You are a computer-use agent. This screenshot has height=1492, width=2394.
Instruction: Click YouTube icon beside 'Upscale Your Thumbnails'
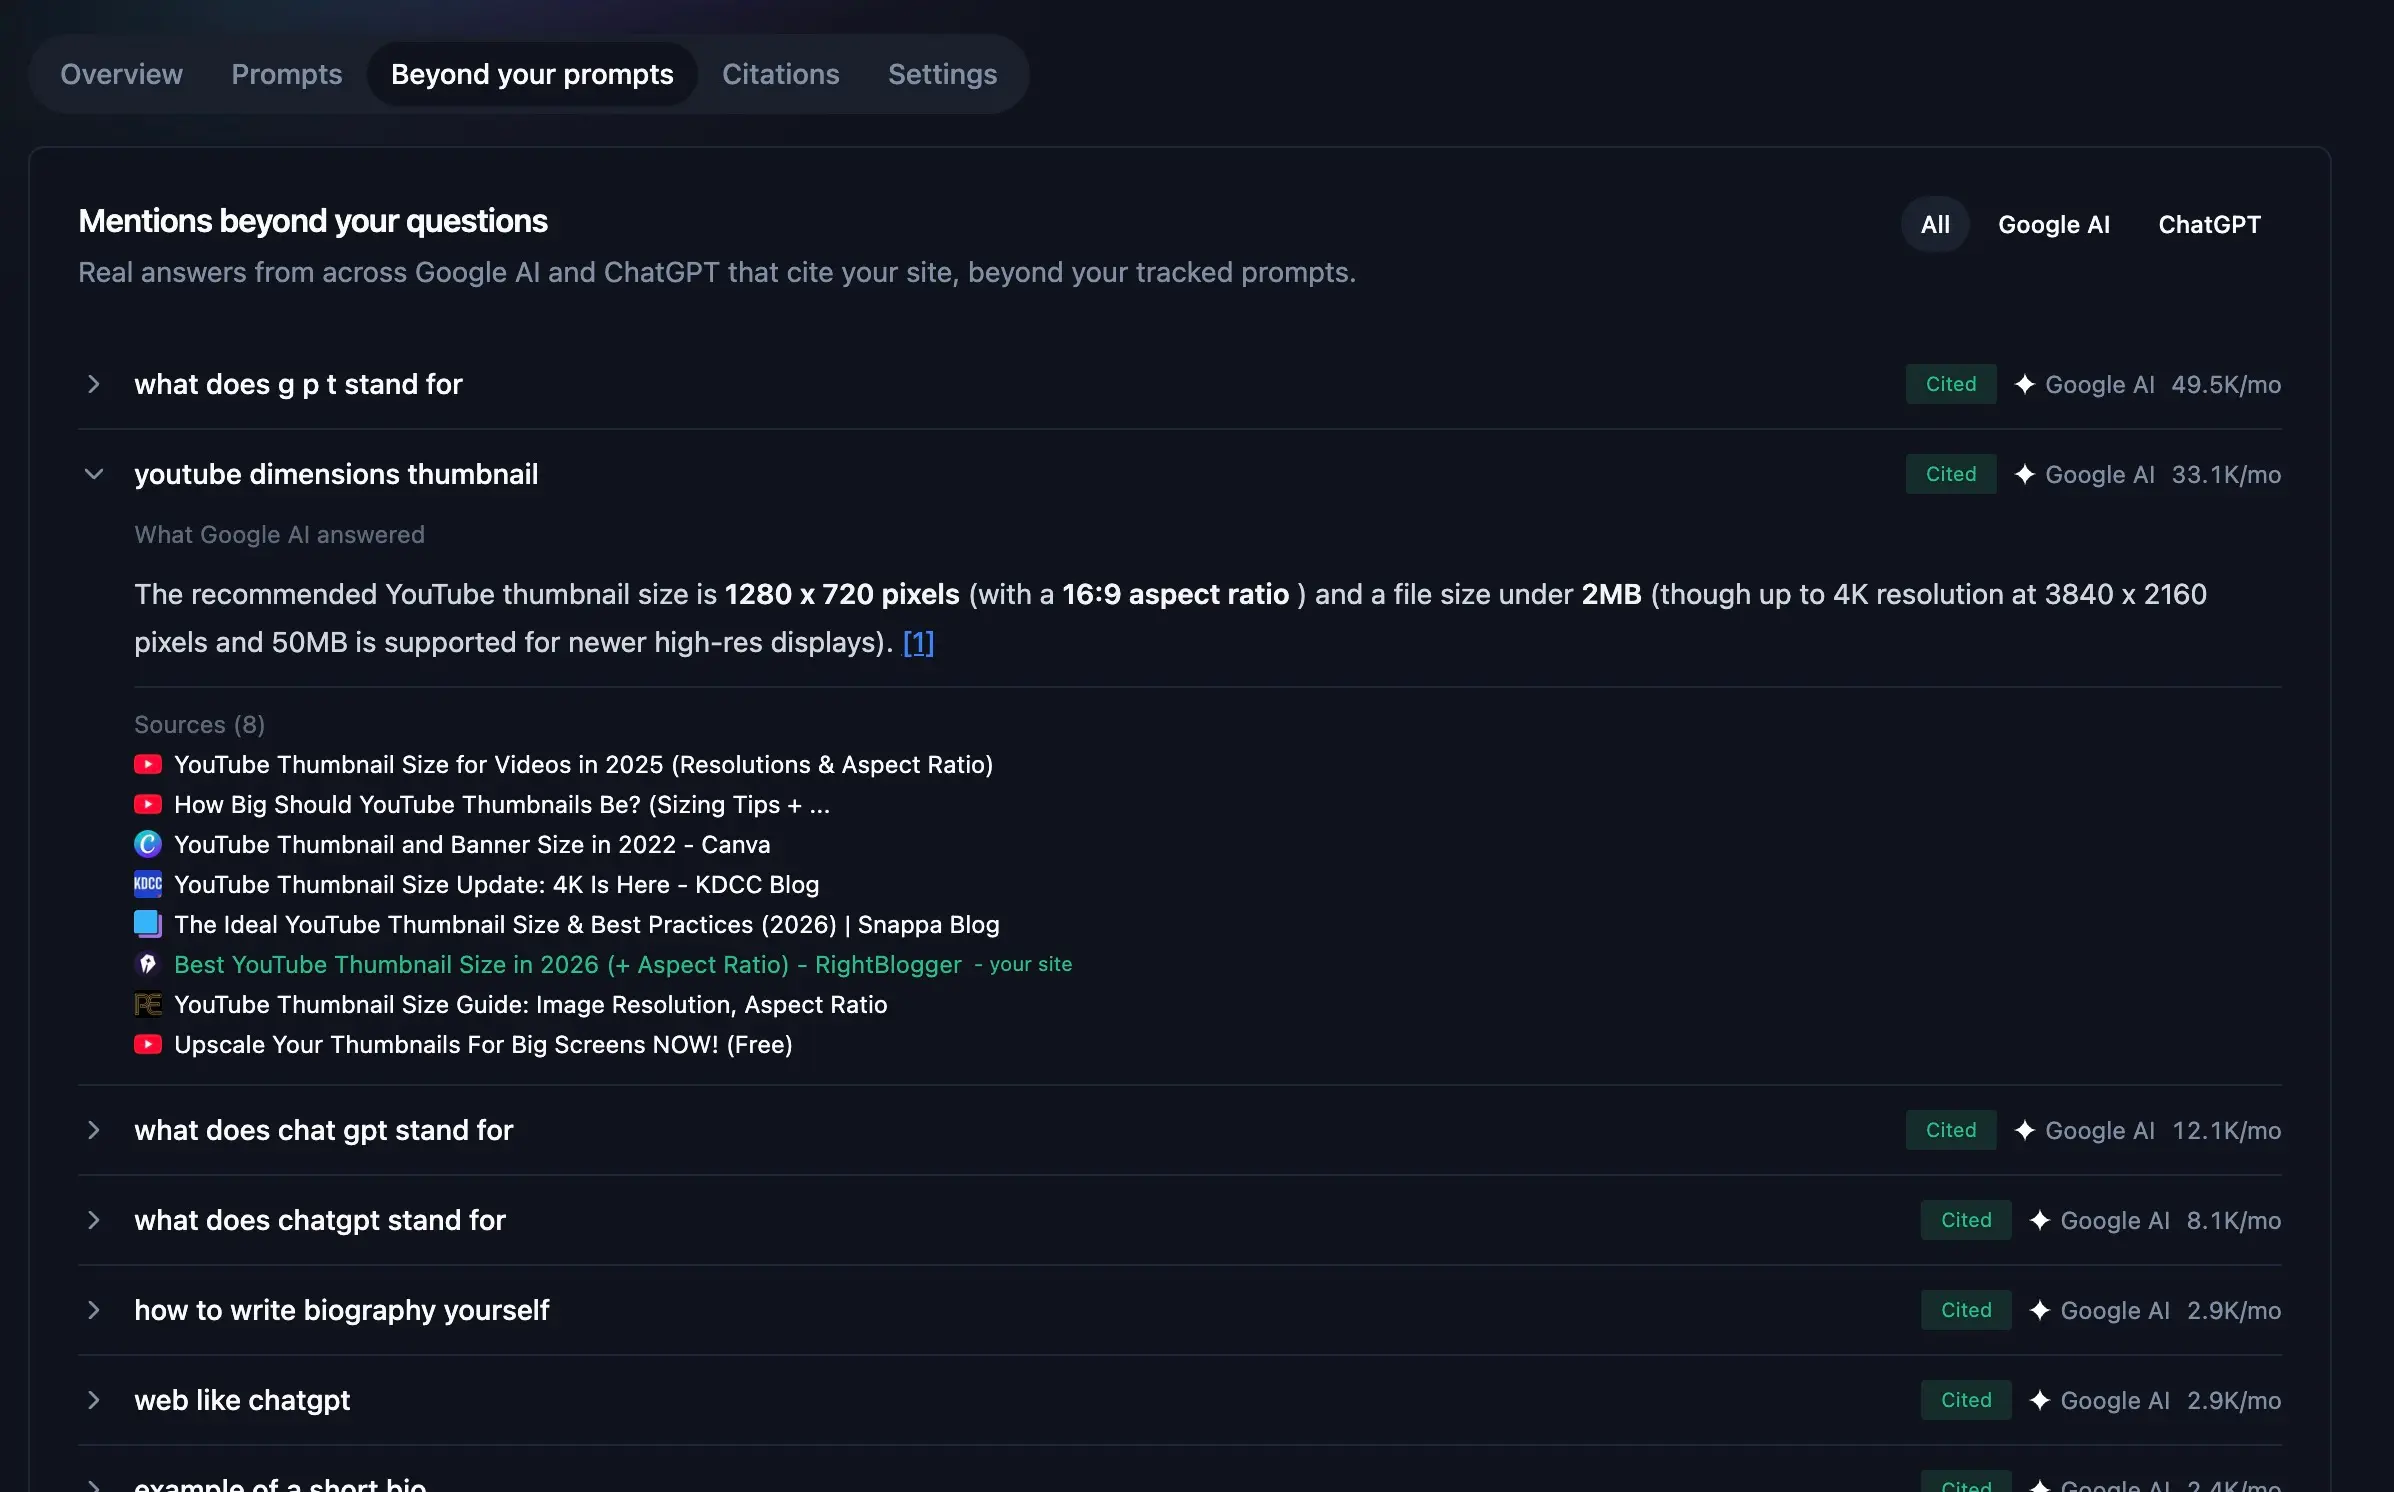(148, 1044)
